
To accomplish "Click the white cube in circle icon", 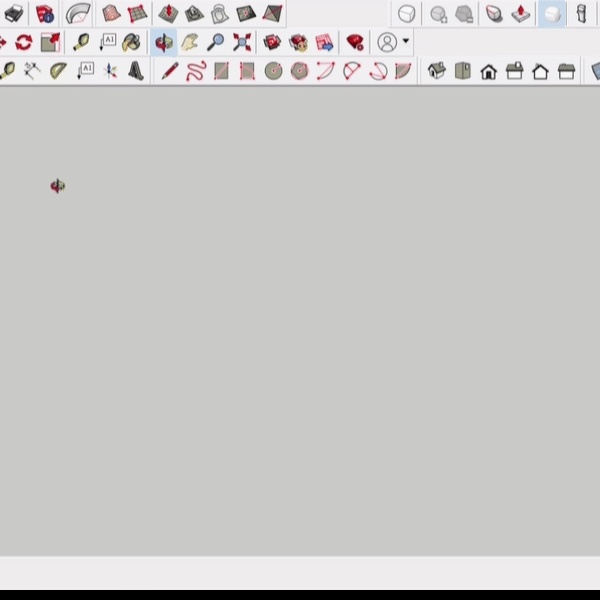I will pyautogui.click(x=406, y=14).
